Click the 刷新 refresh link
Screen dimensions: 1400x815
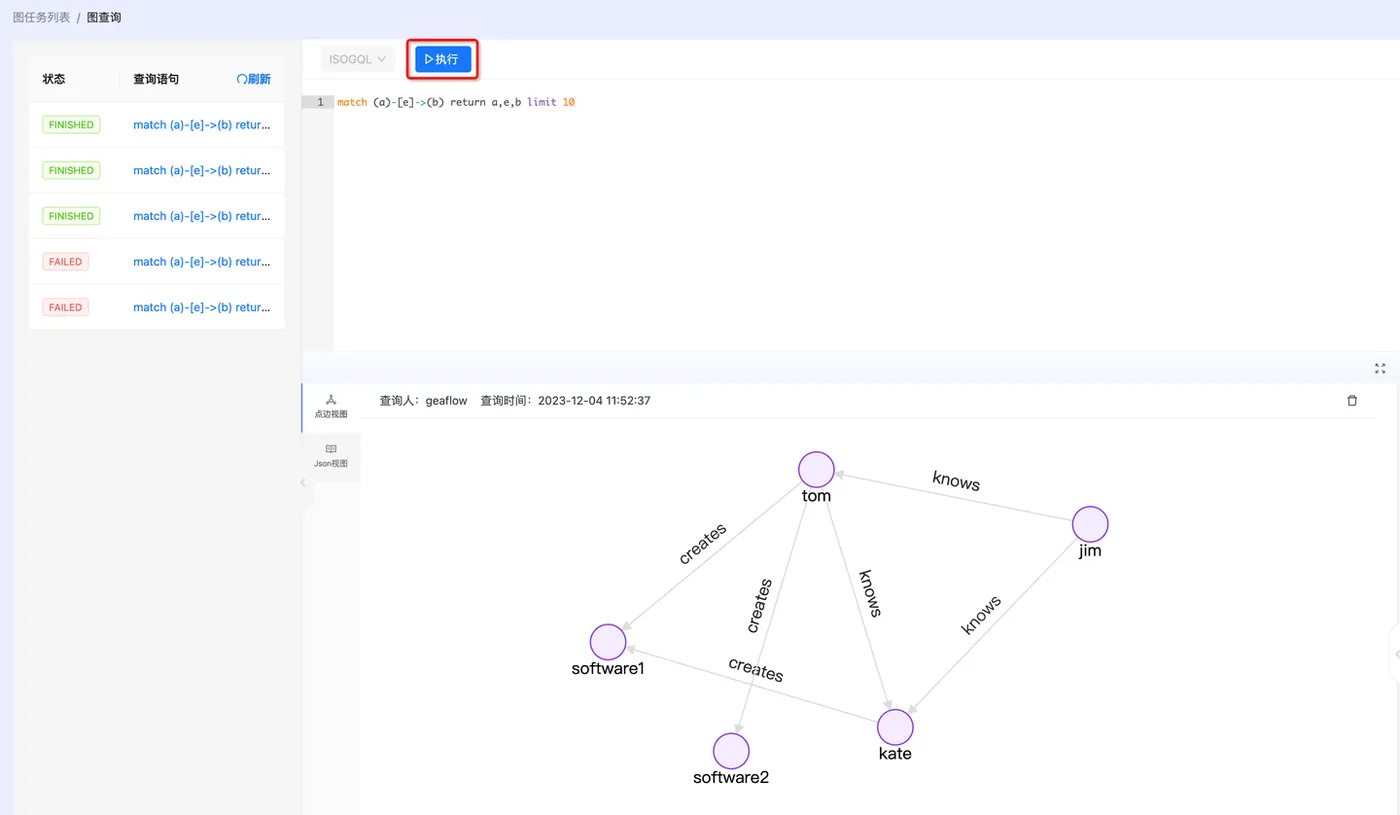pos(254,79)
